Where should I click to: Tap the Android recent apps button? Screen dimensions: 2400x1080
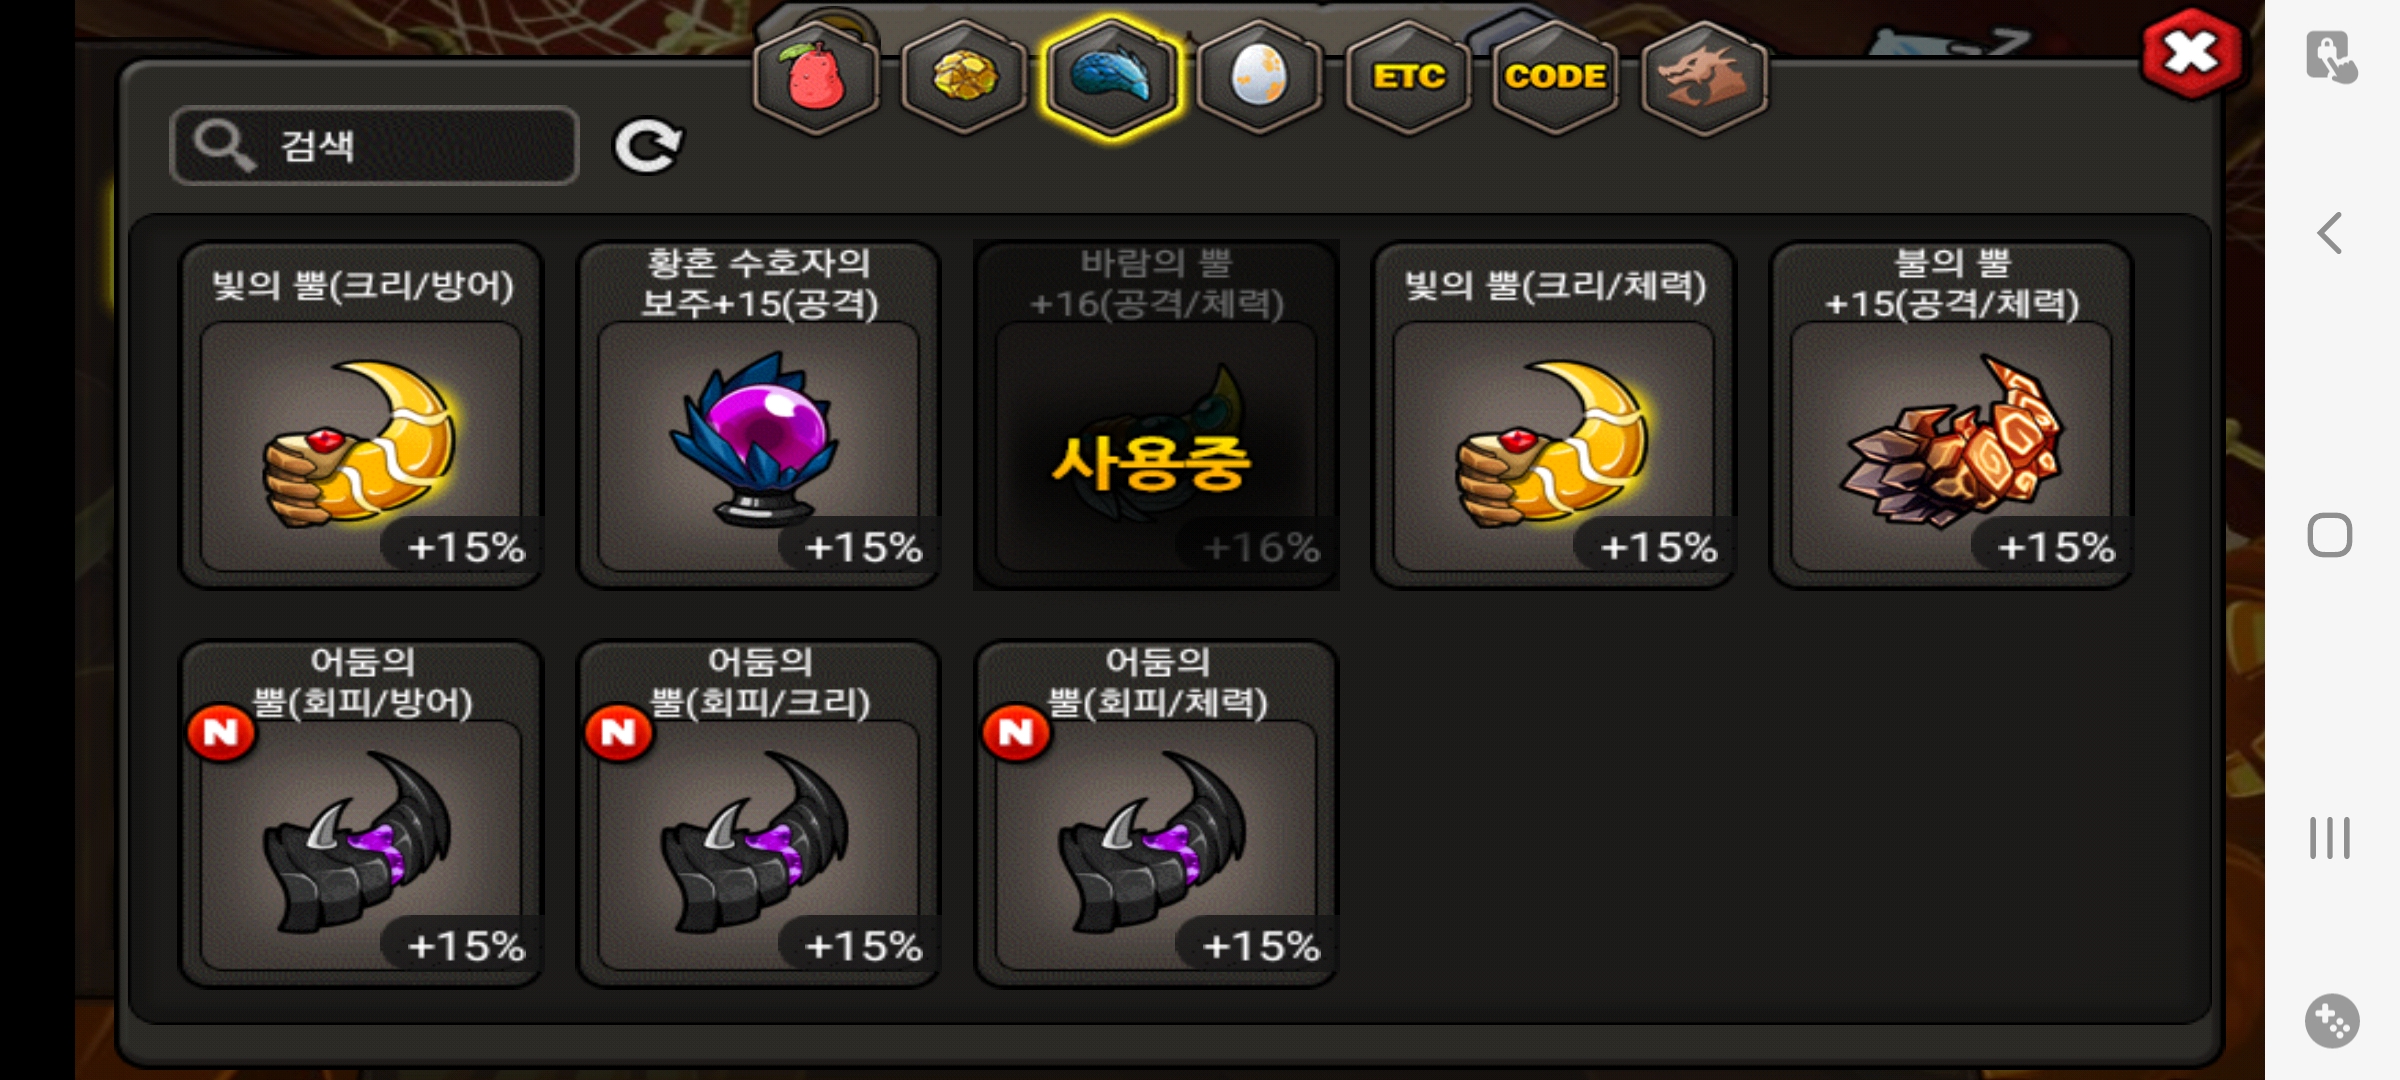[2330, 838]
